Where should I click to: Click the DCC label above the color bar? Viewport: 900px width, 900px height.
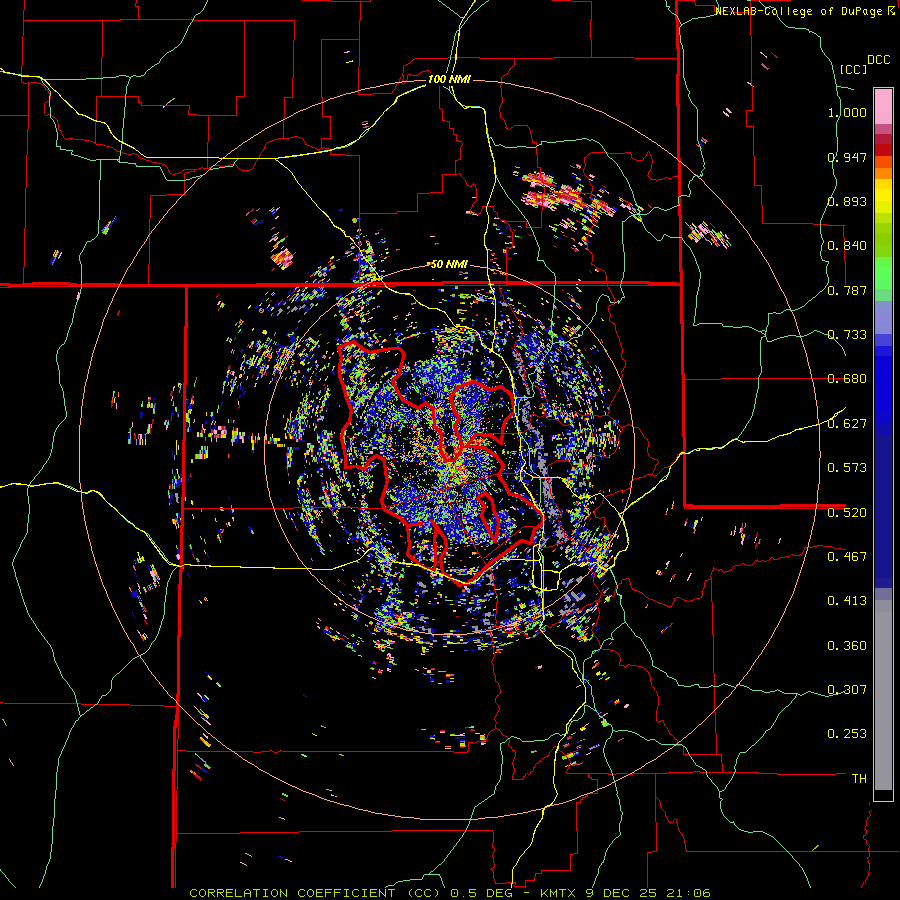[x=879, y=60]
